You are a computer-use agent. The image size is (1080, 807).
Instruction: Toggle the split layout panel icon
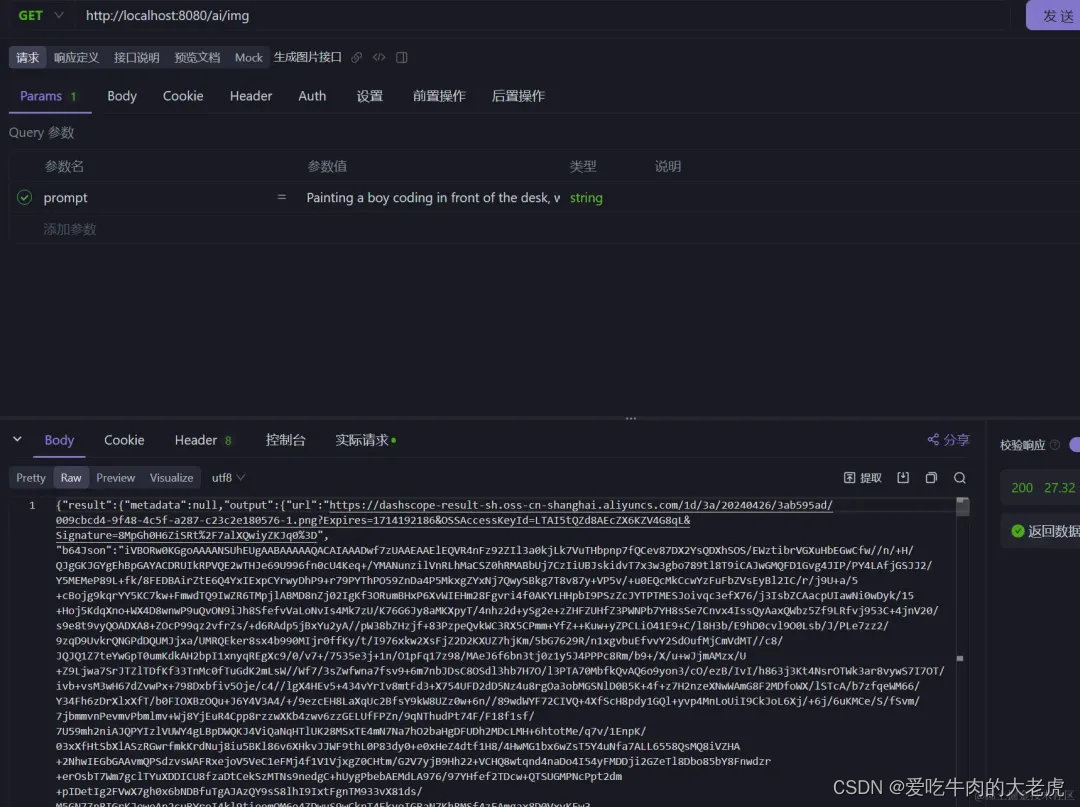402,57
